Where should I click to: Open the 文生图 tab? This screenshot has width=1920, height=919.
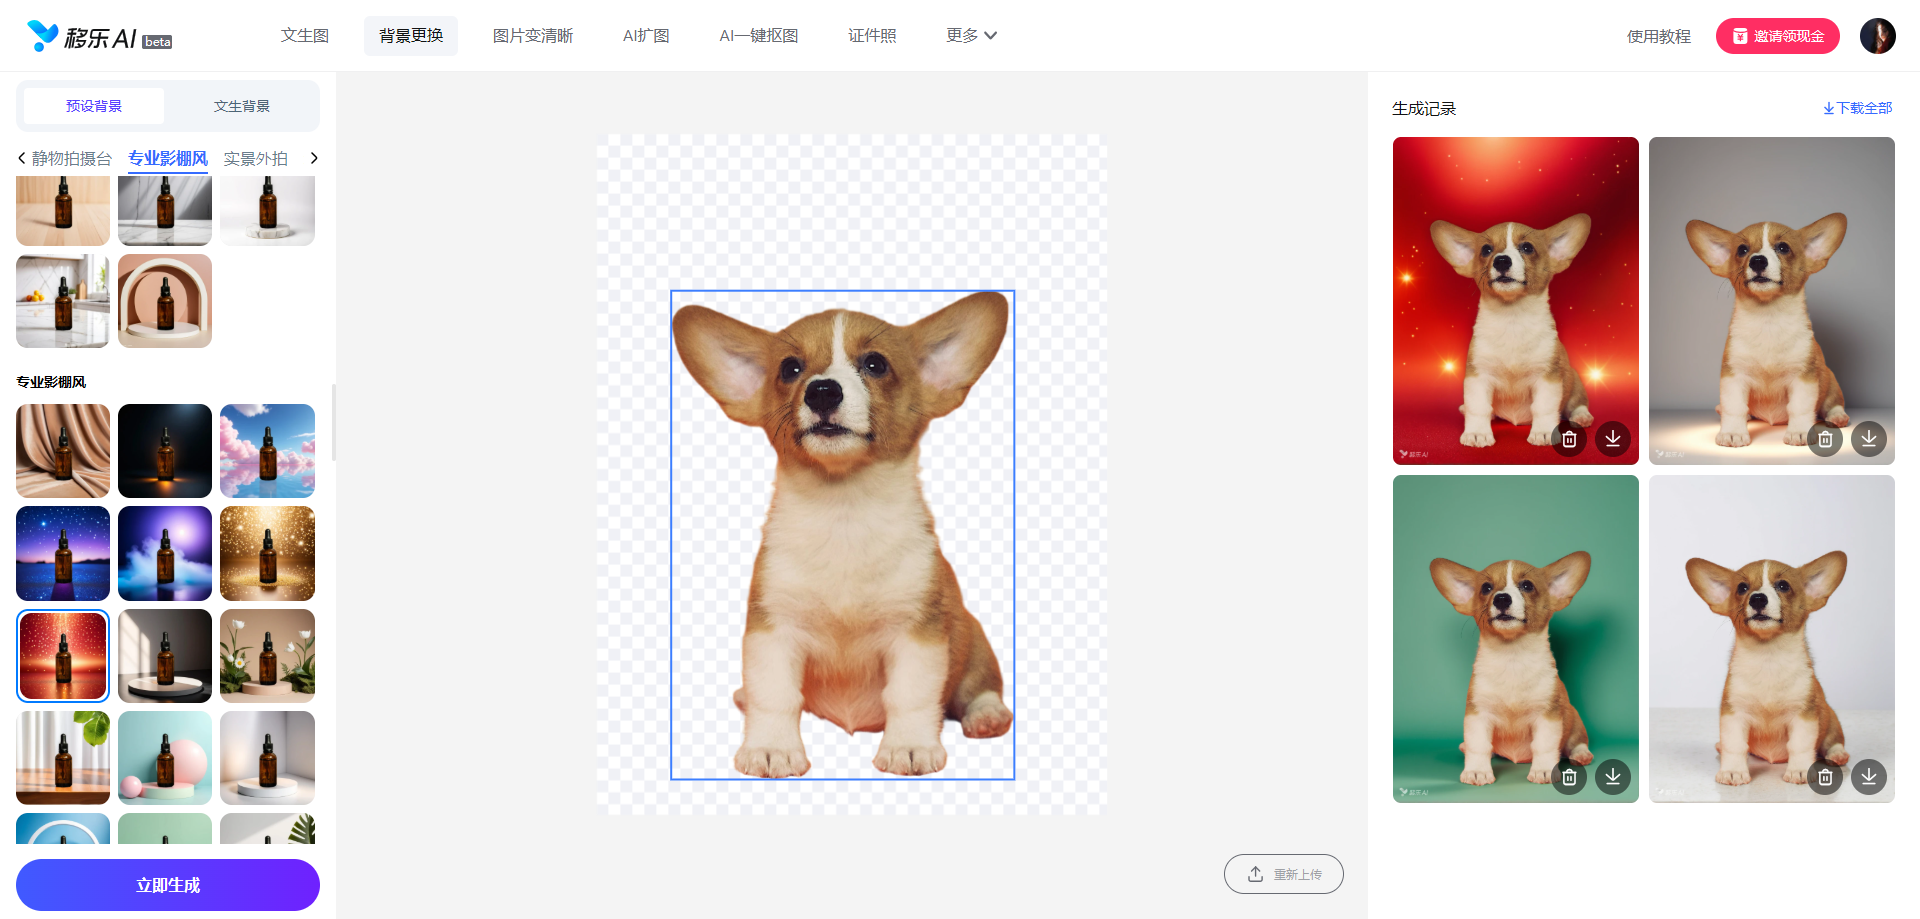pyautogui.click(x=305, y=36)
